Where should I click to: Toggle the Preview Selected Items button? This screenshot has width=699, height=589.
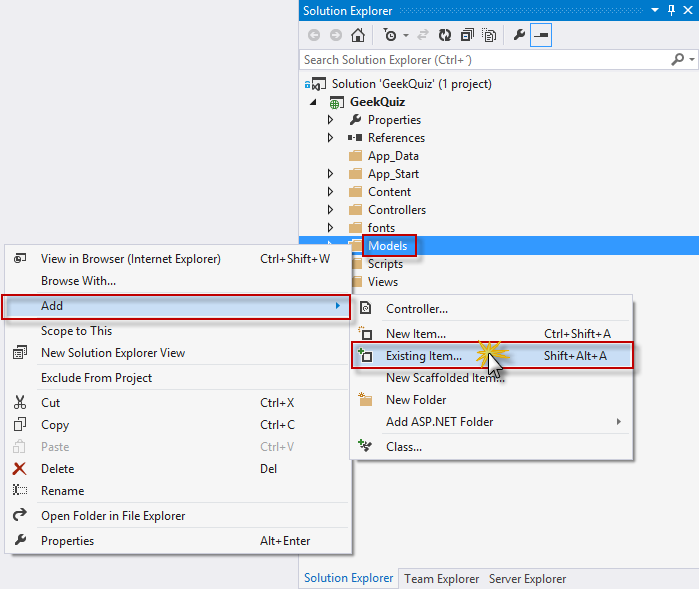tap(541, 35)
